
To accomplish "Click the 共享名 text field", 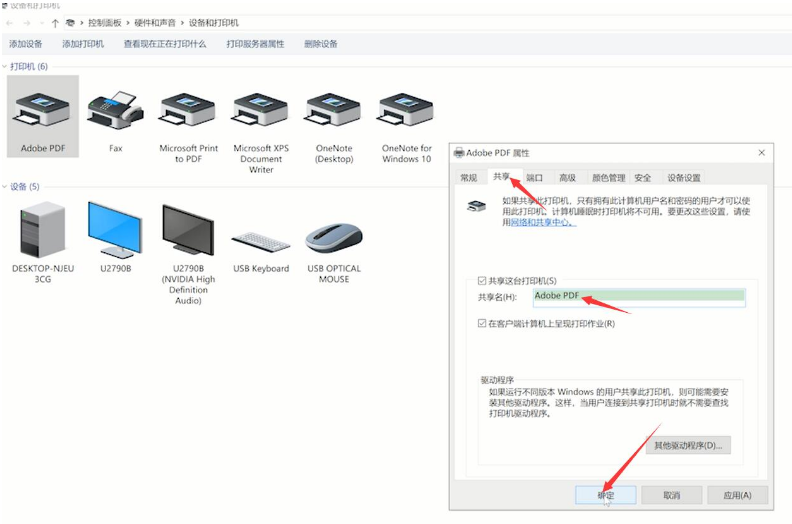I will pyautogui.click(x=638, y=296).
